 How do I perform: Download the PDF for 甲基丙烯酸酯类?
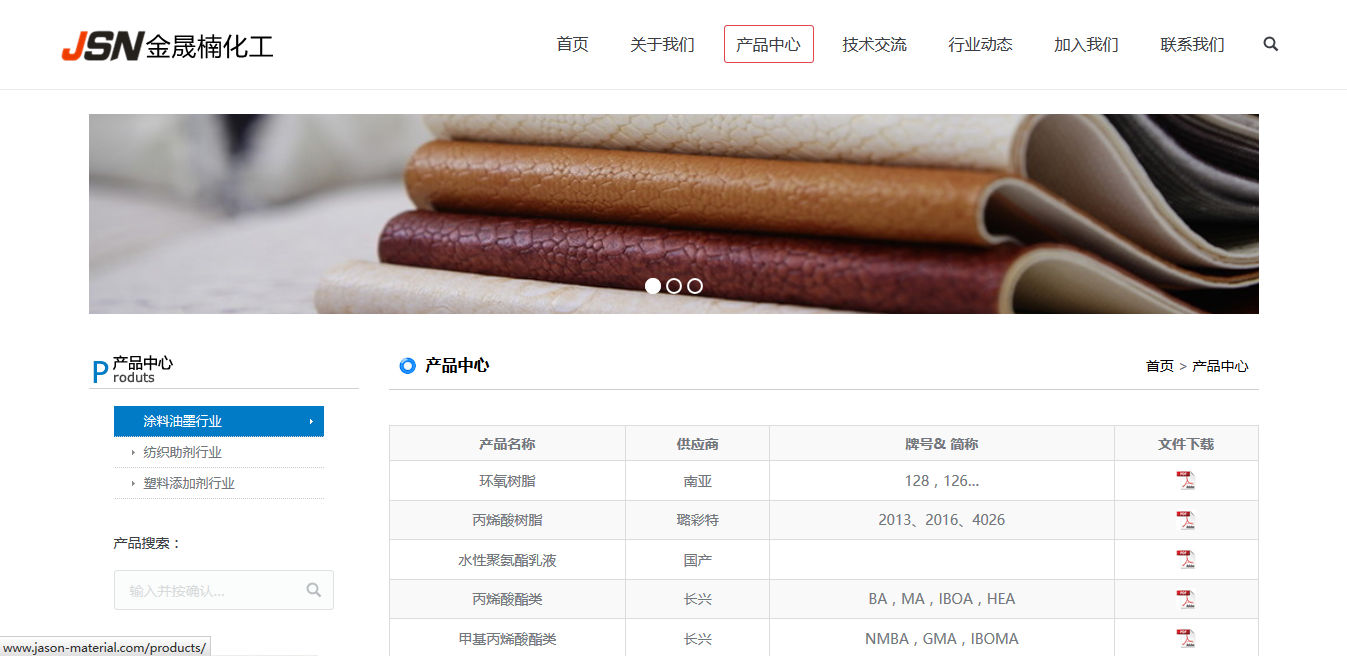(x=1185, y=638)
